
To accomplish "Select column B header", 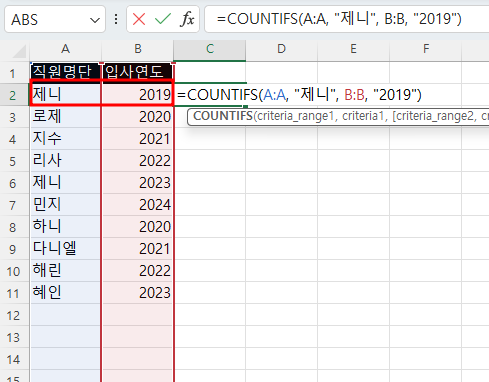I will (138, 49).
